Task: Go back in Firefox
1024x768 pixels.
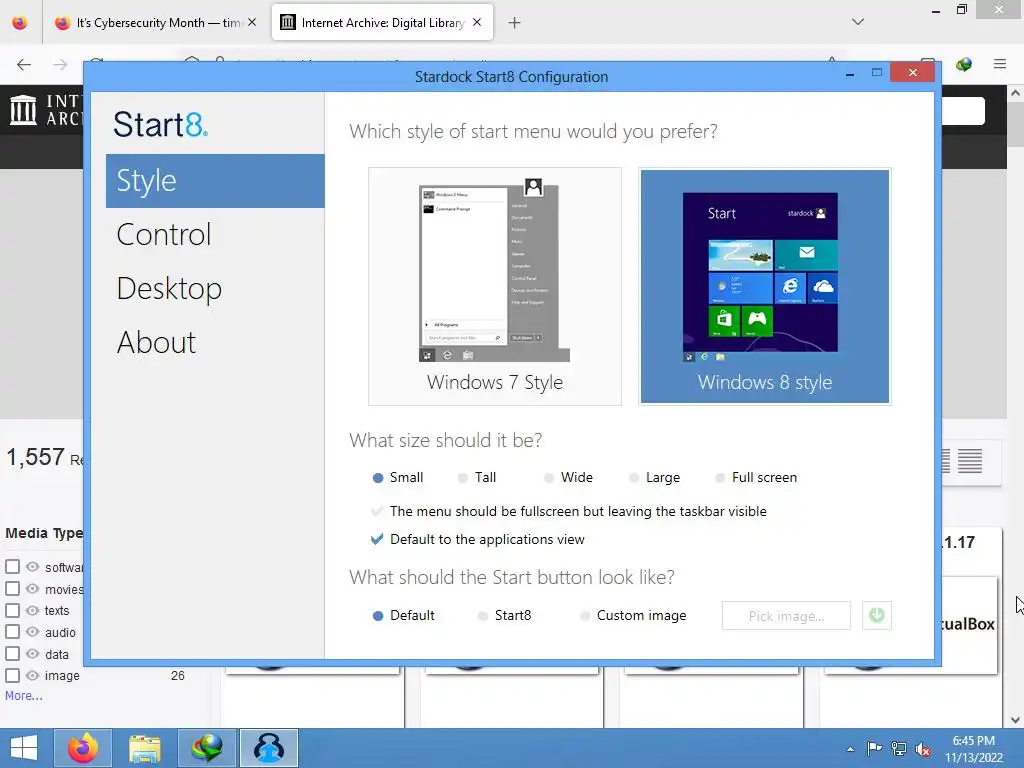Action: pyautogui.click(x=24, y=64)
